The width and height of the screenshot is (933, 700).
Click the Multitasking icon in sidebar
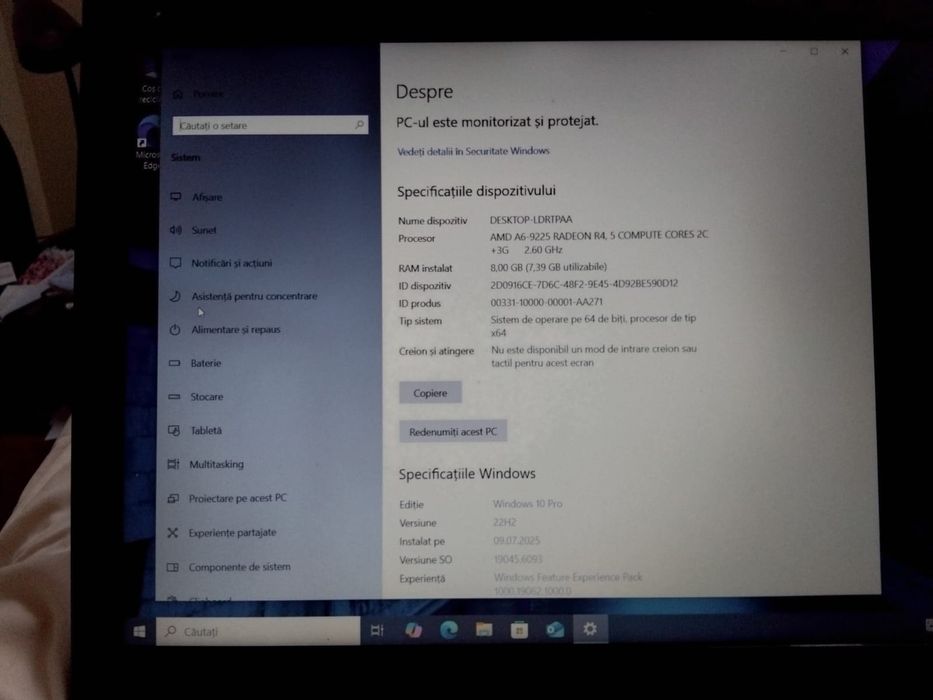173,464
